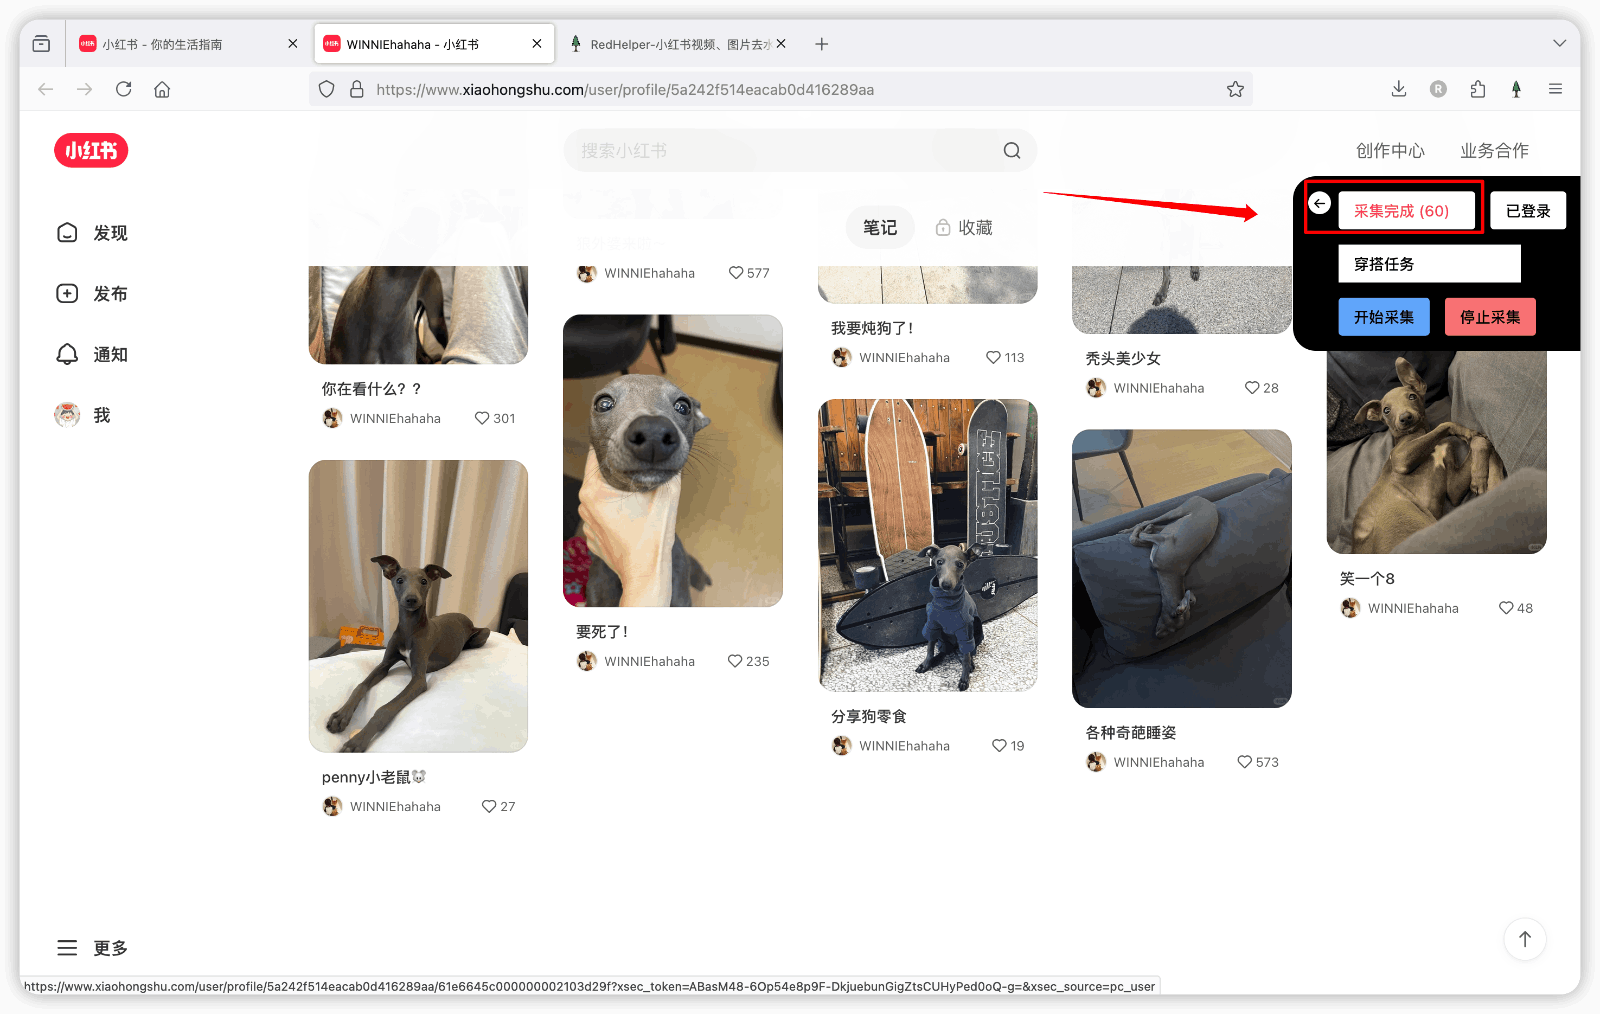Open the 秃头美少女 post title
Viewport: 1600px width, 1014px height.
coord(1123,358)
